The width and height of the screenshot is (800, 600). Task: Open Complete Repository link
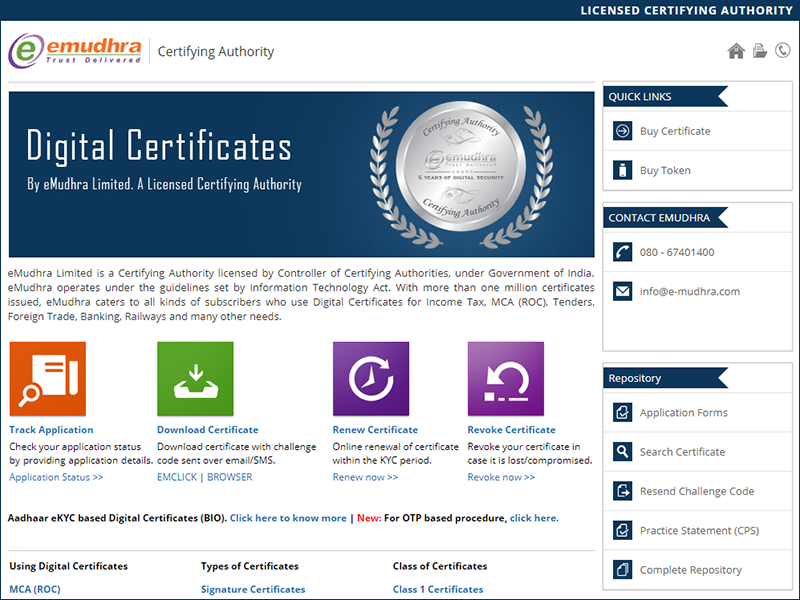coord(691,569)
